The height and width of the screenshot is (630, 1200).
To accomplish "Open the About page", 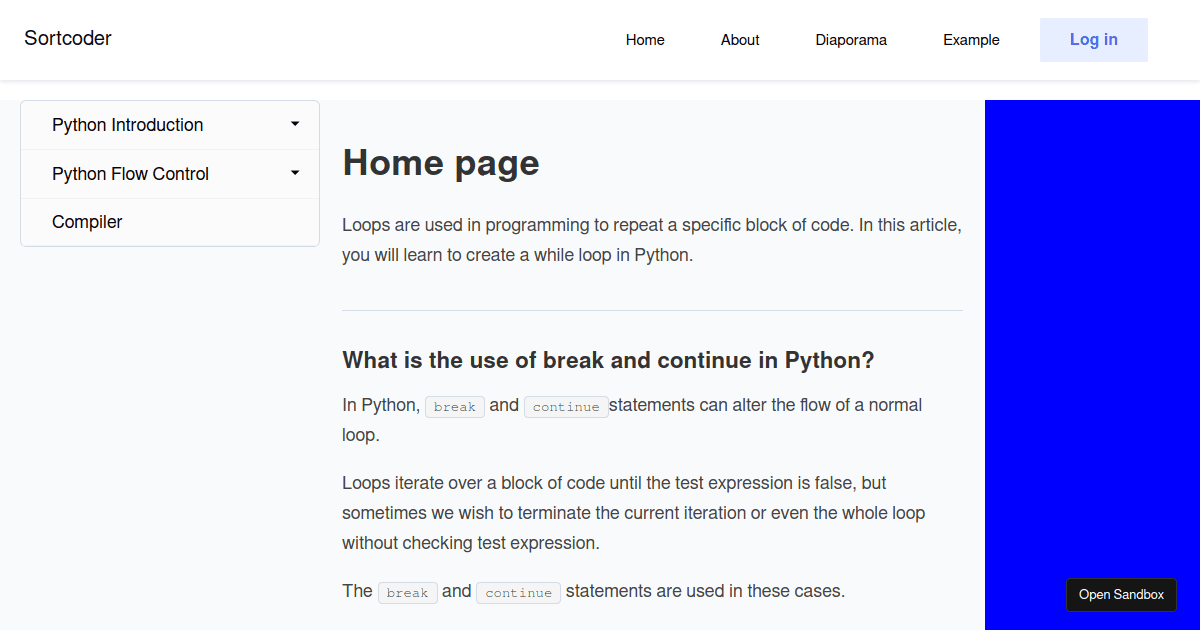I will pyautogui.click(x=740, y=40).
